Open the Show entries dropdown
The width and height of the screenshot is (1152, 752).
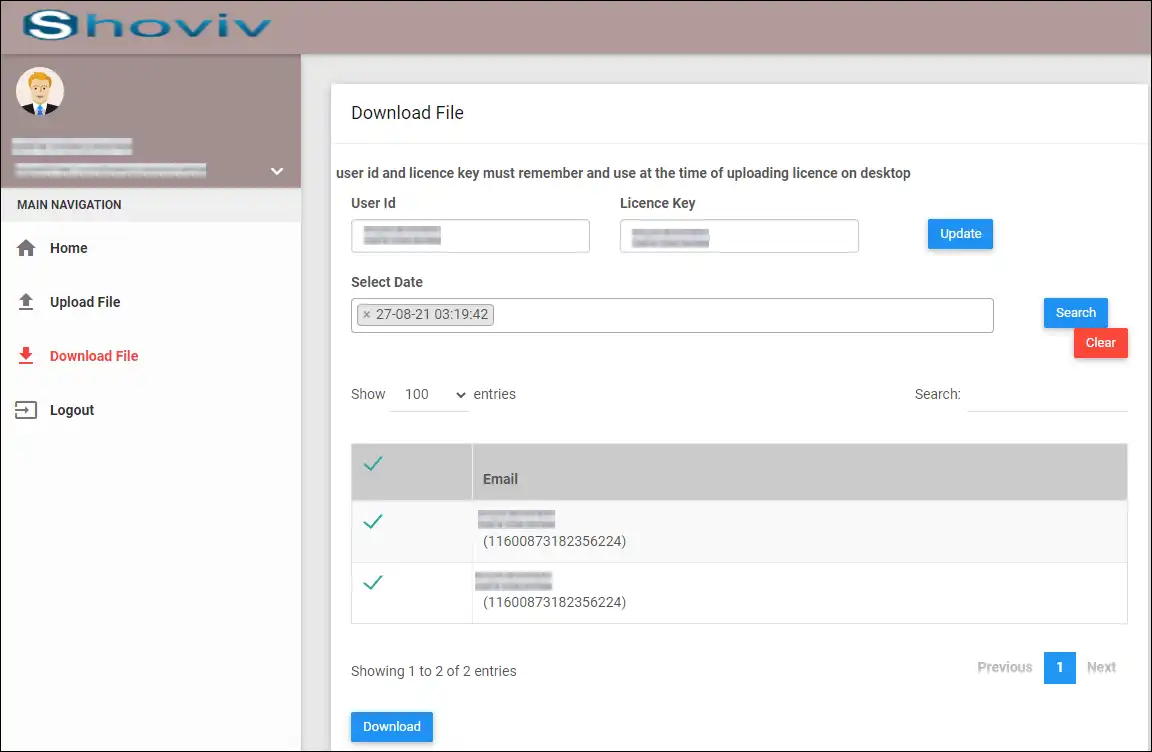pos(429,395)
